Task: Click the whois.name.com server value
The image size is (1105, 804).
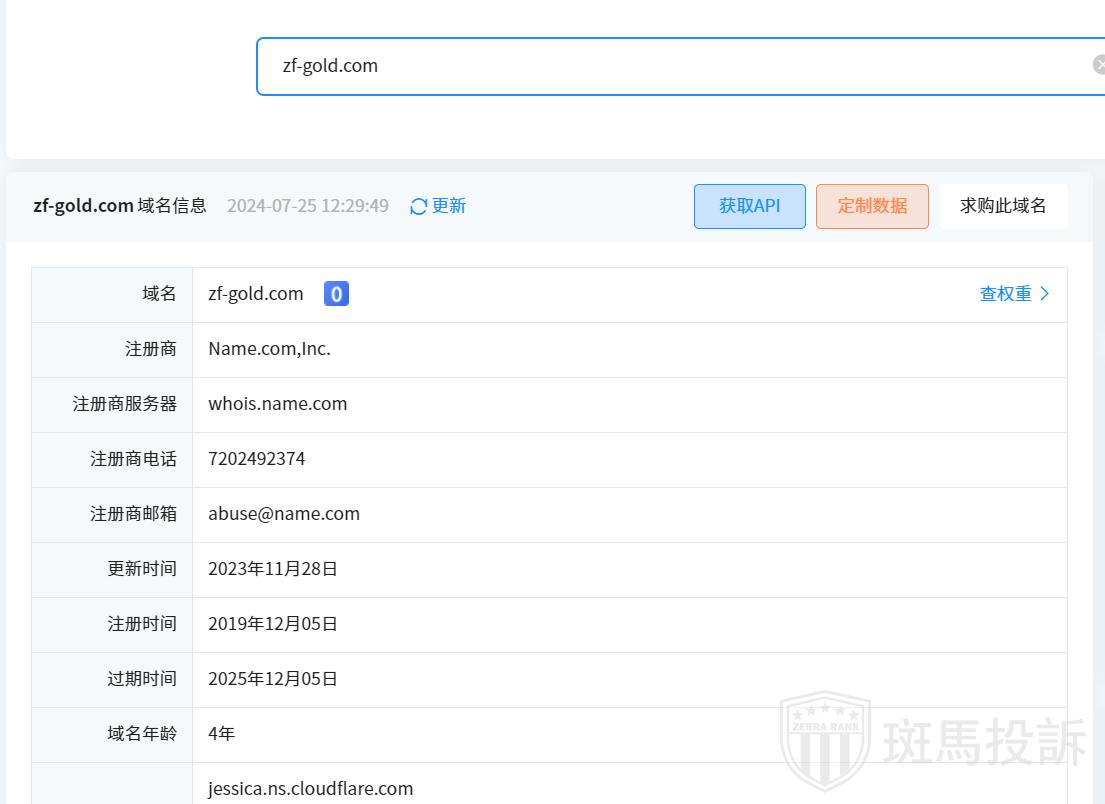Action: point(278,404)
